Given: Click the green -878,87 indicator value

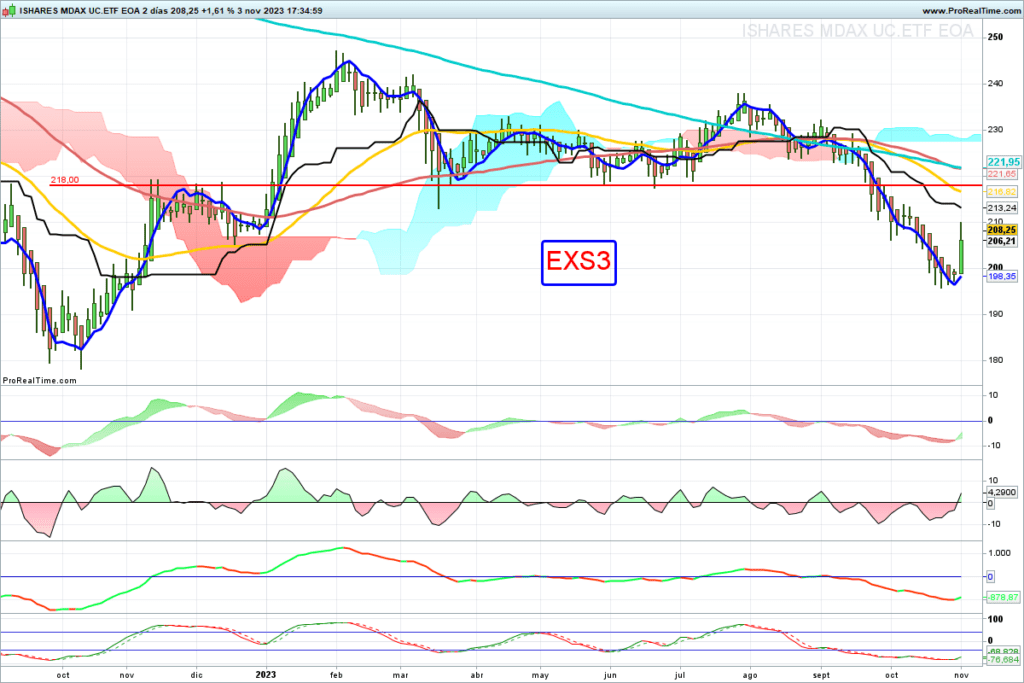Looking at the screenshot, I should click(x=1002, y=597).
